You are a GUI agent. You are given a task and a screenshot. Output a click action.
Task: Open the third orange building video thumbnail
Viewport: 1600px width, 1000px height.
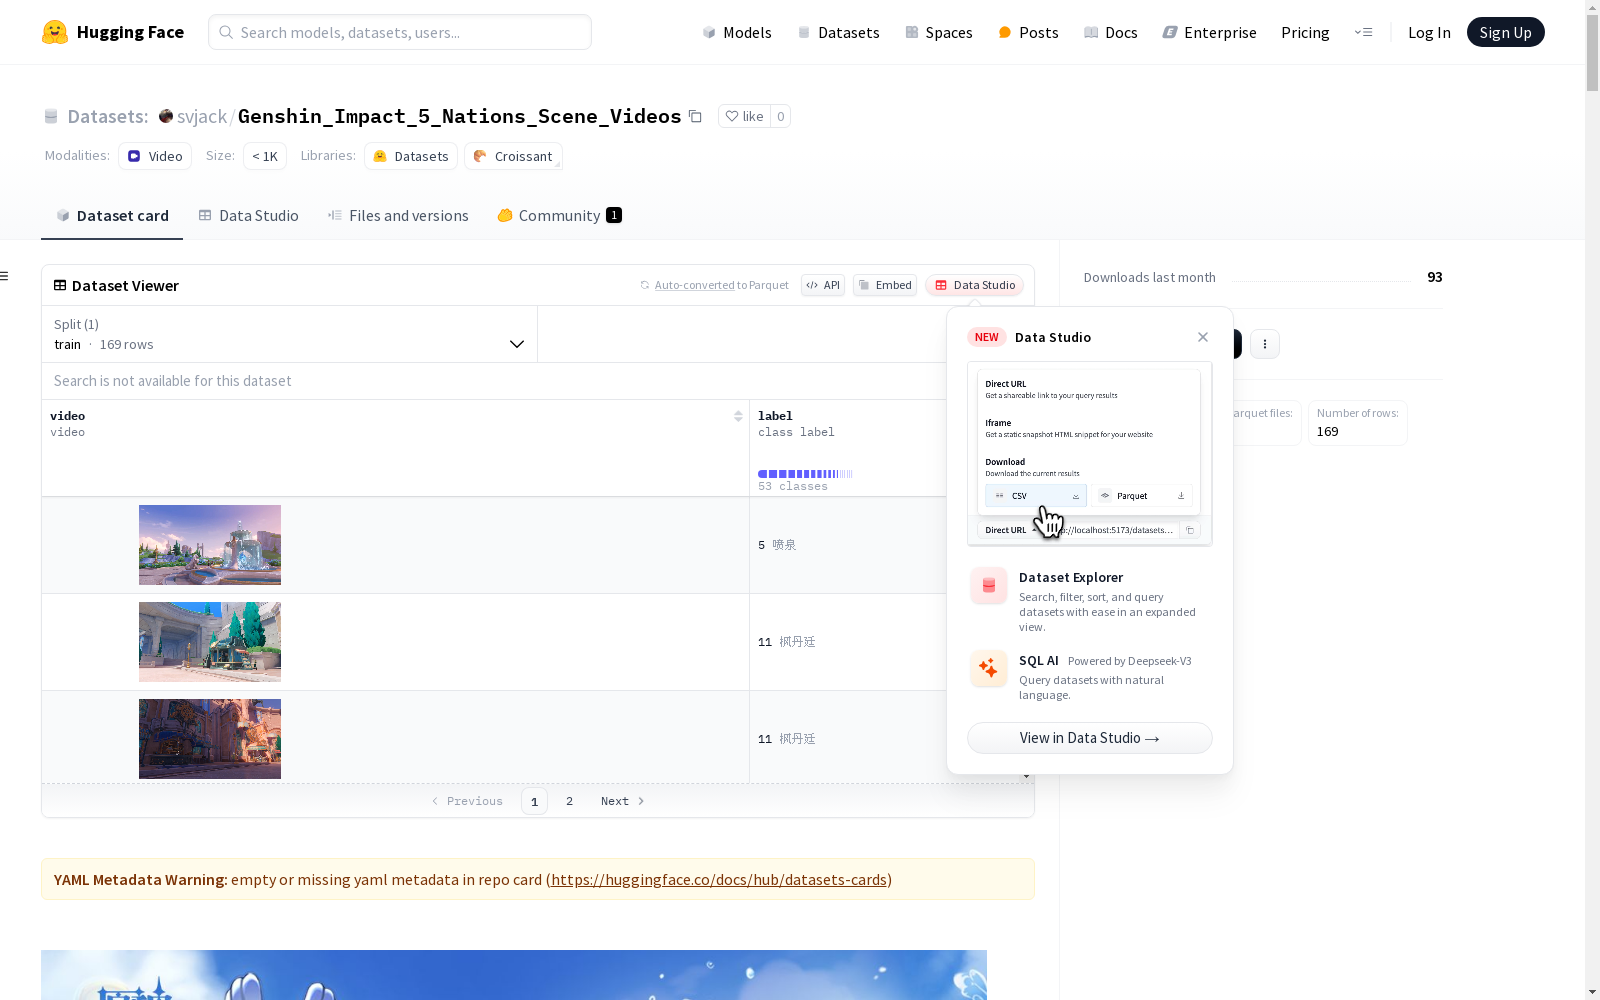point(210,739)
